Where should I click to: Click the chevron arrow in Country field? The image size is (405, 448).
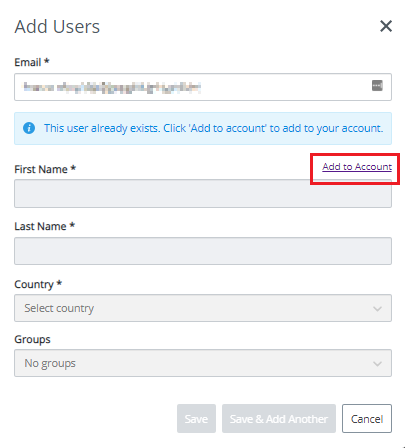pos(377,309)
